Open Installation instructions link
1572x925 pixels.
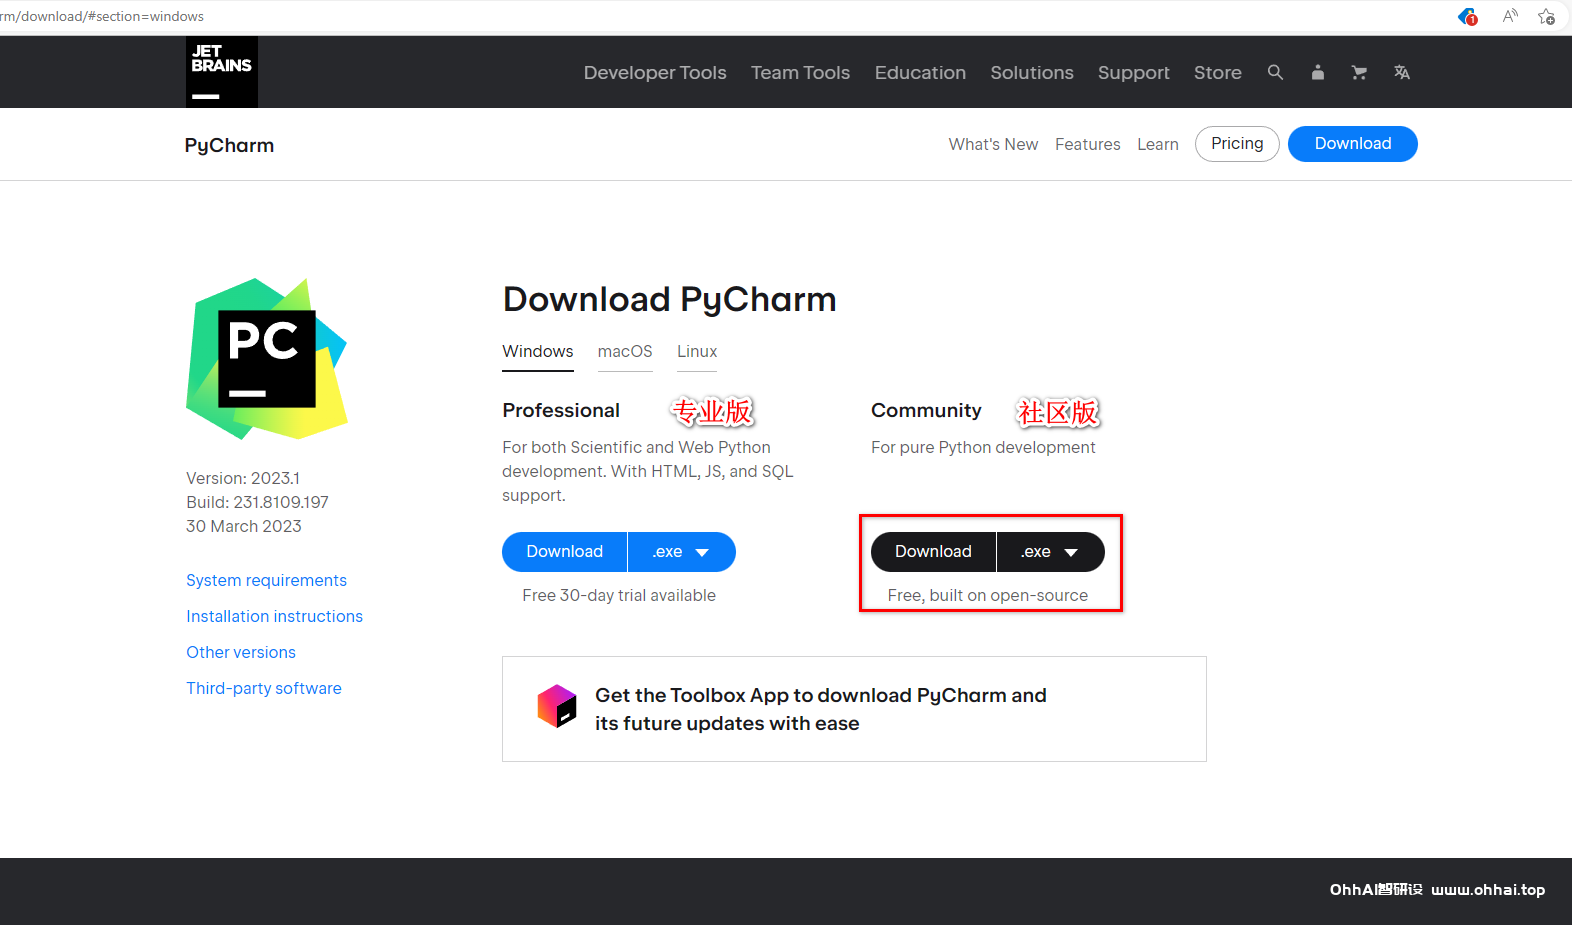pyautogui.click(x=274, y=616)
